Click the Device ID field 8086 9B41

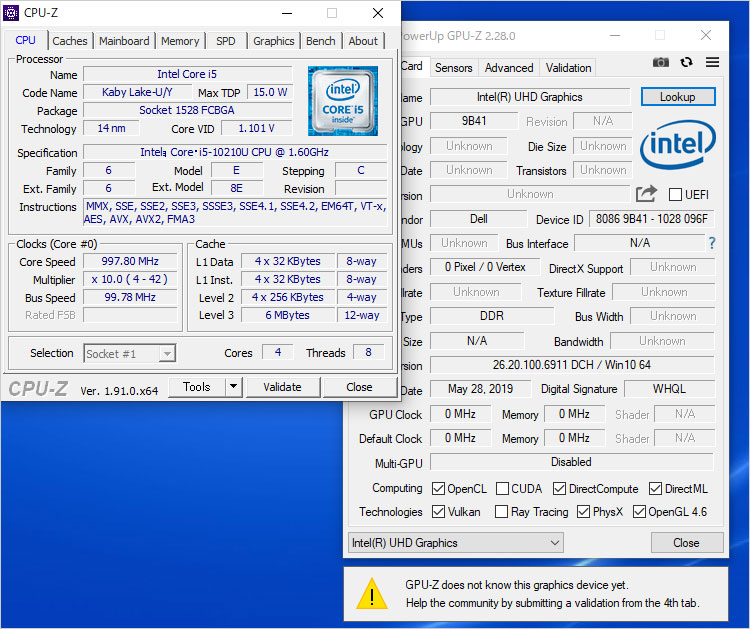tap(651, 219)
